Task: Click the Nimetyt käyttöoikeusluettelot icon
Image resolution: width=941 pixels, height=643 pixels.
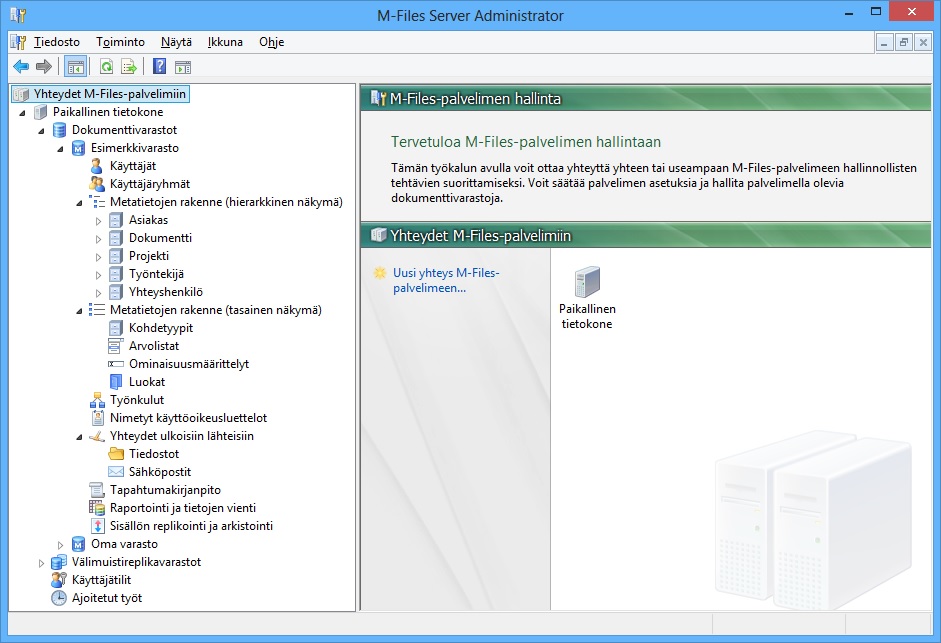Action: [97, 418]
